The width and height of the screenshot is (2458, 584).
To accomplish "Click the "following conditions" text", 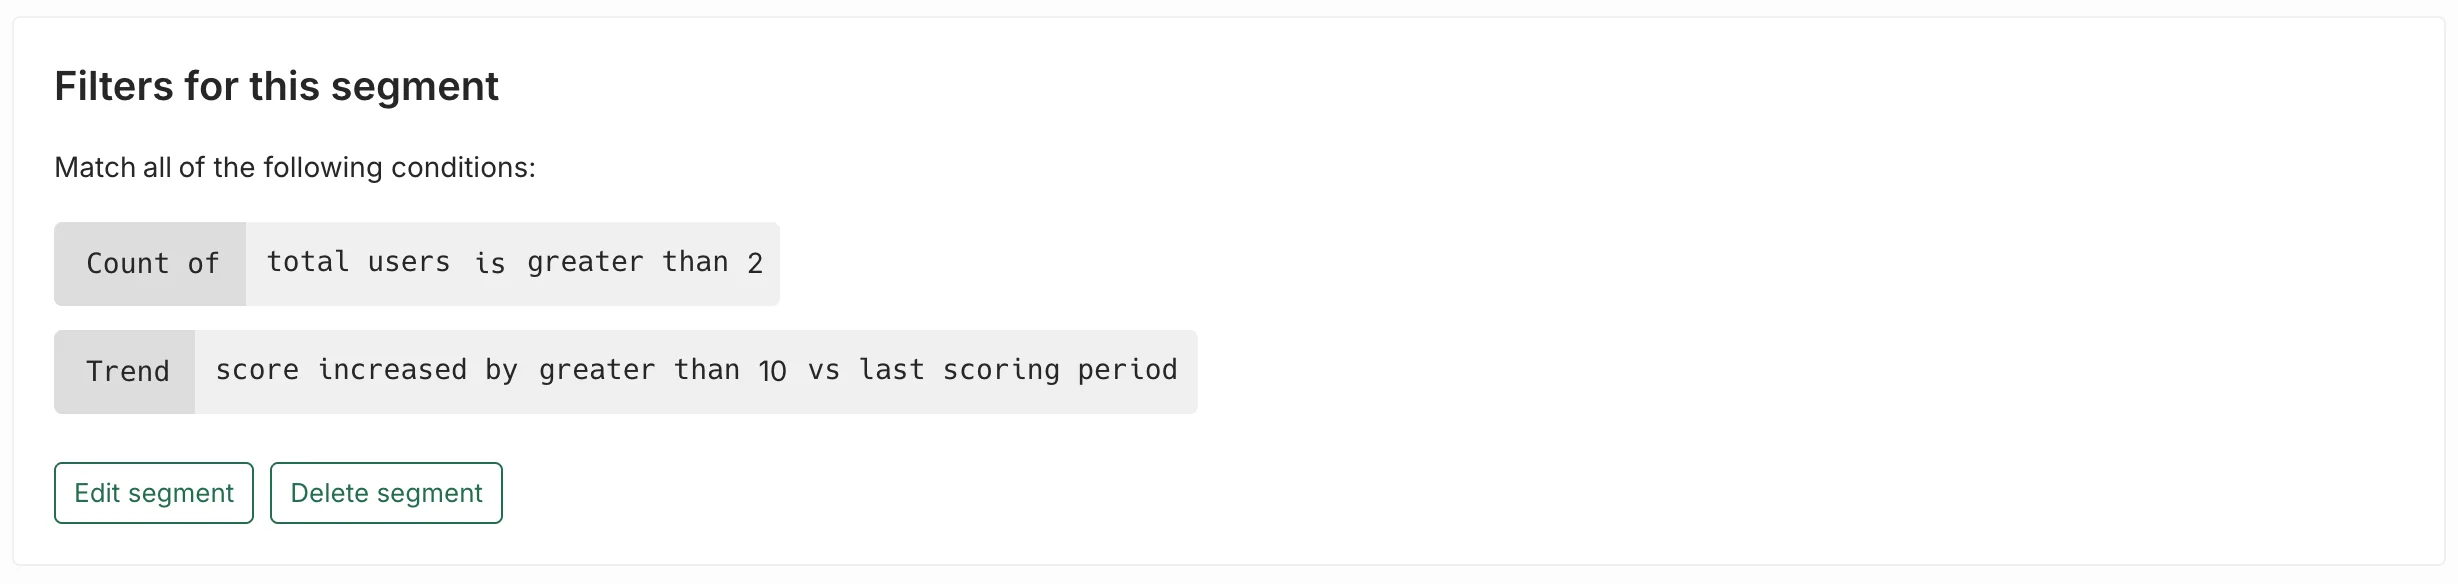I will coord(398,167).
